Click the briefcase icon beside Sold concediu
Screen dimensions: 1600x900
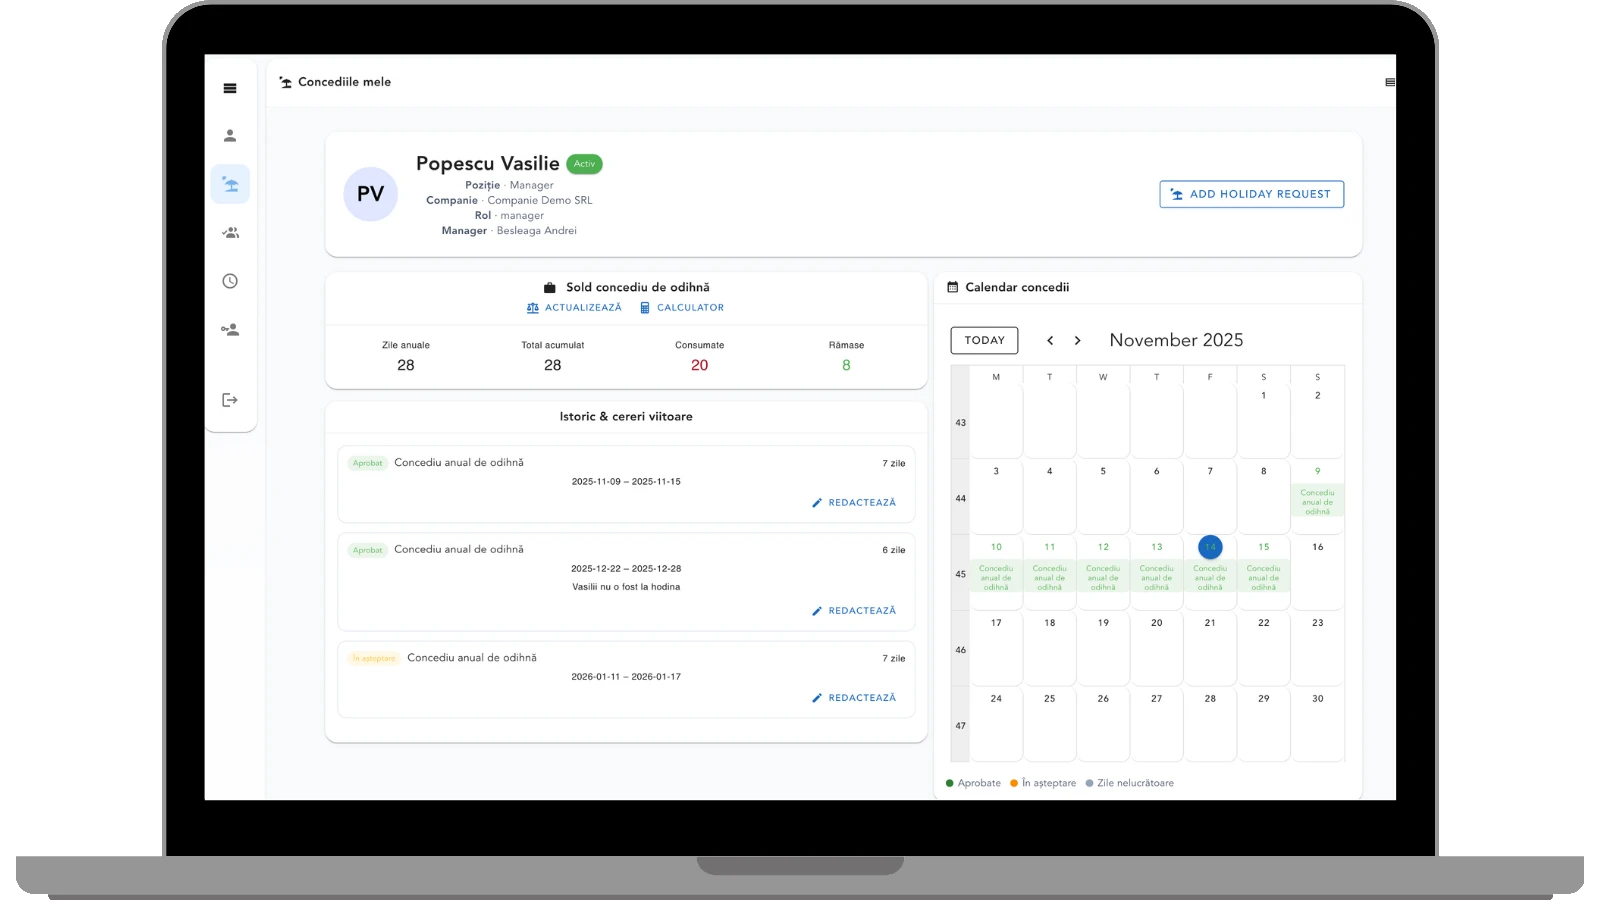point(549,287)
